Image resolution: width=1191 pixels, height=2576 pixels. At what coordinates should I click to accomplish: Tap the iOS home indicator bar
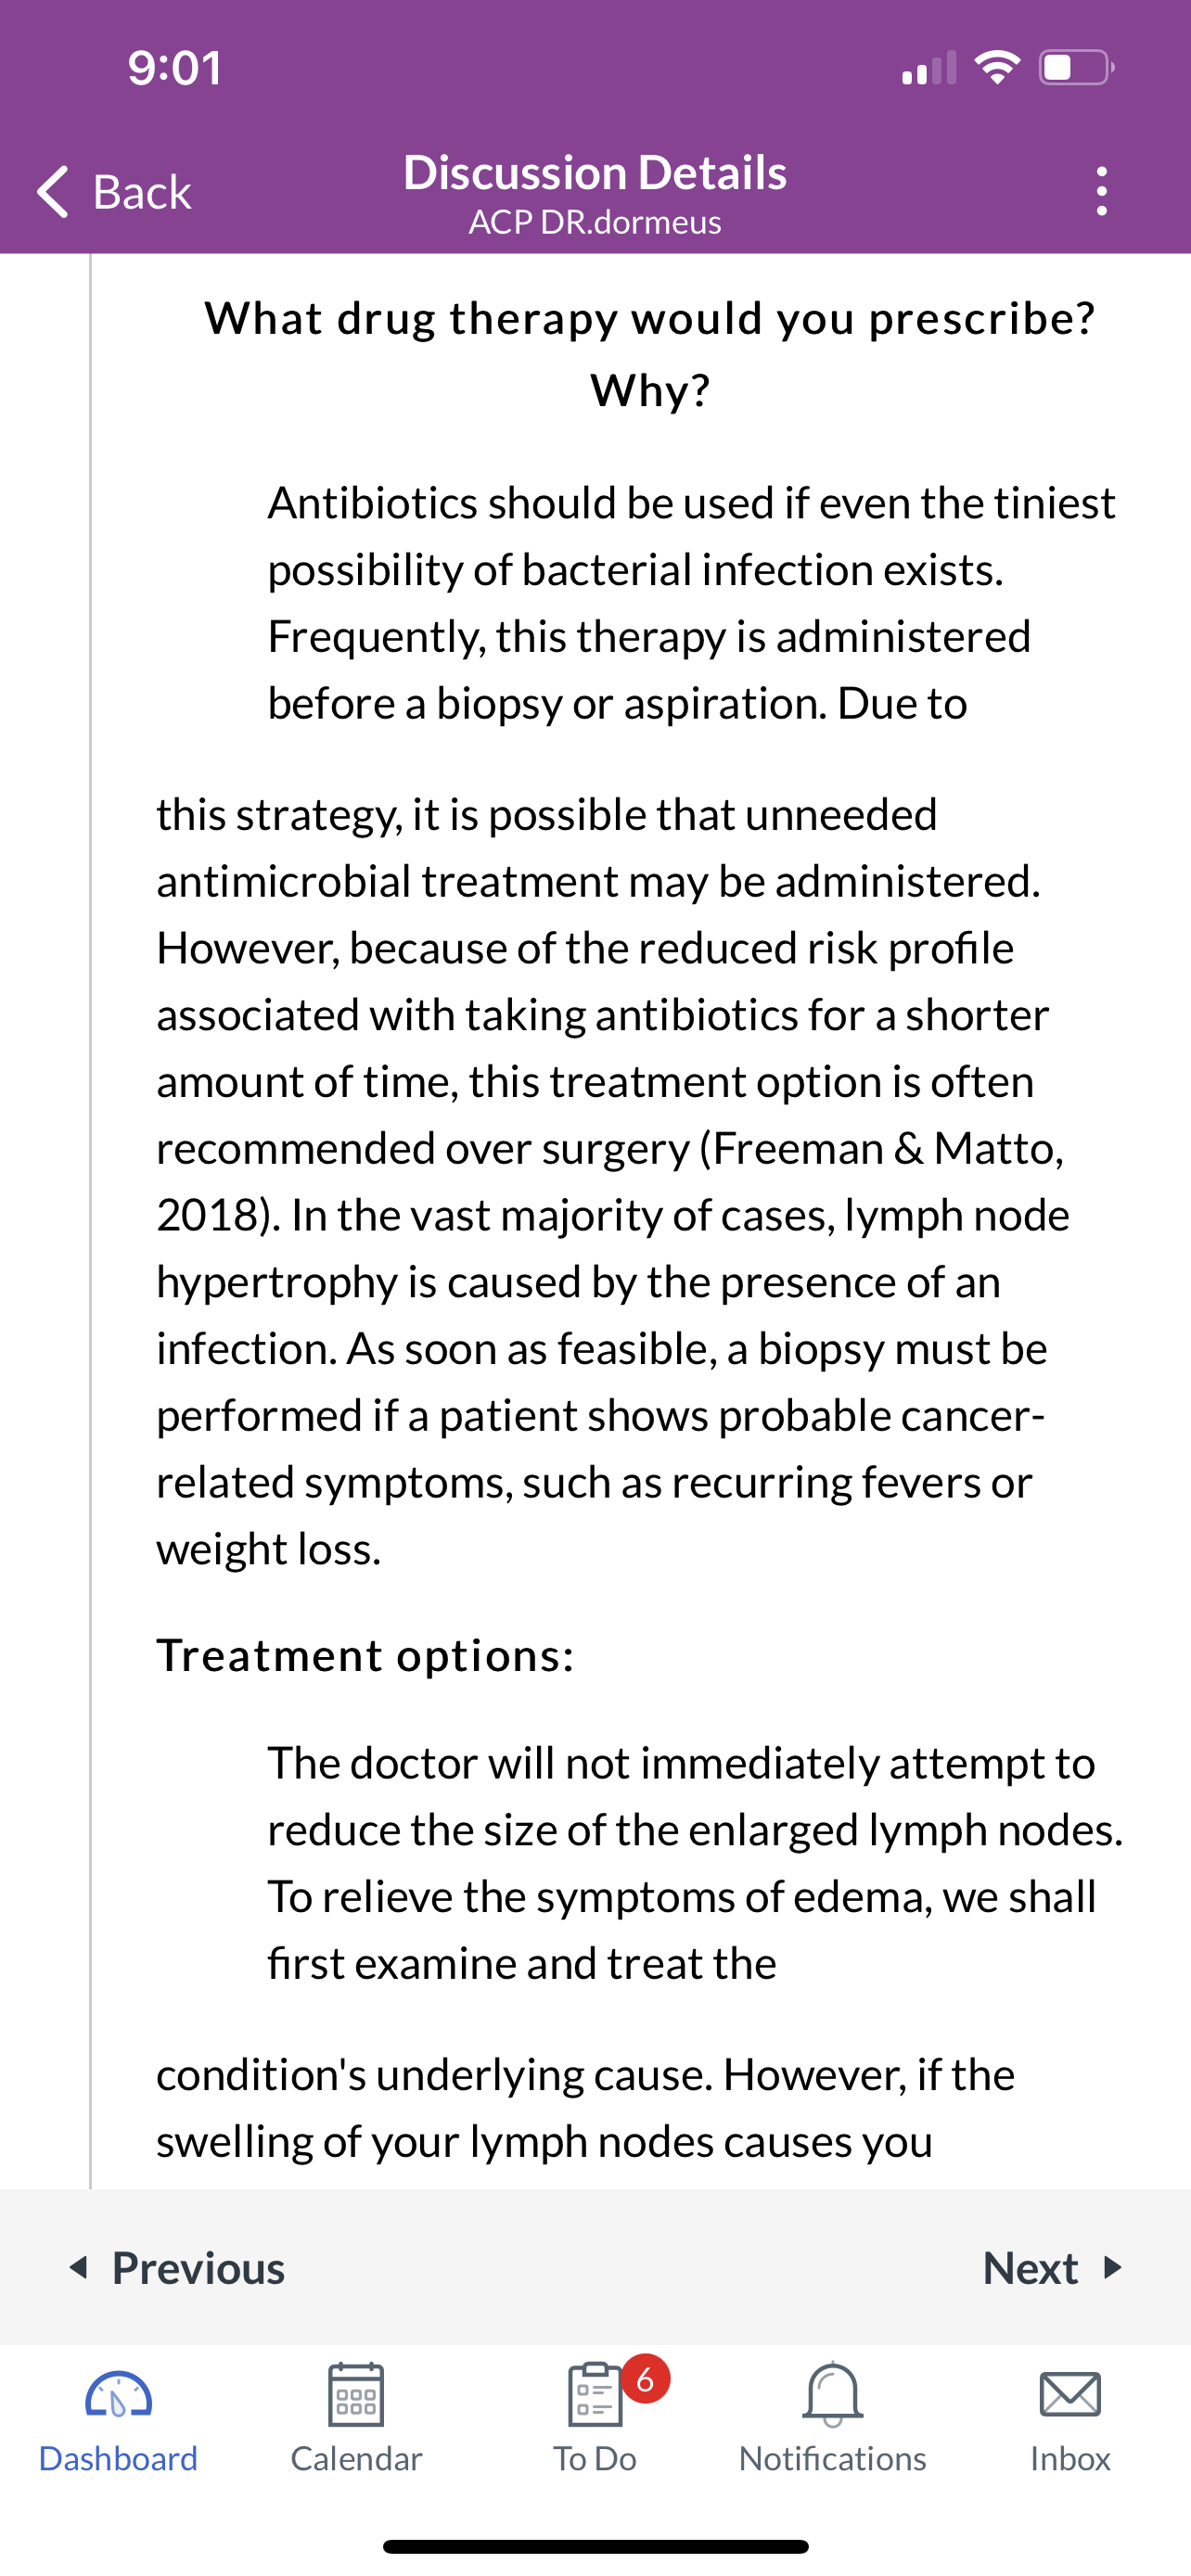tap(595, 2546)
